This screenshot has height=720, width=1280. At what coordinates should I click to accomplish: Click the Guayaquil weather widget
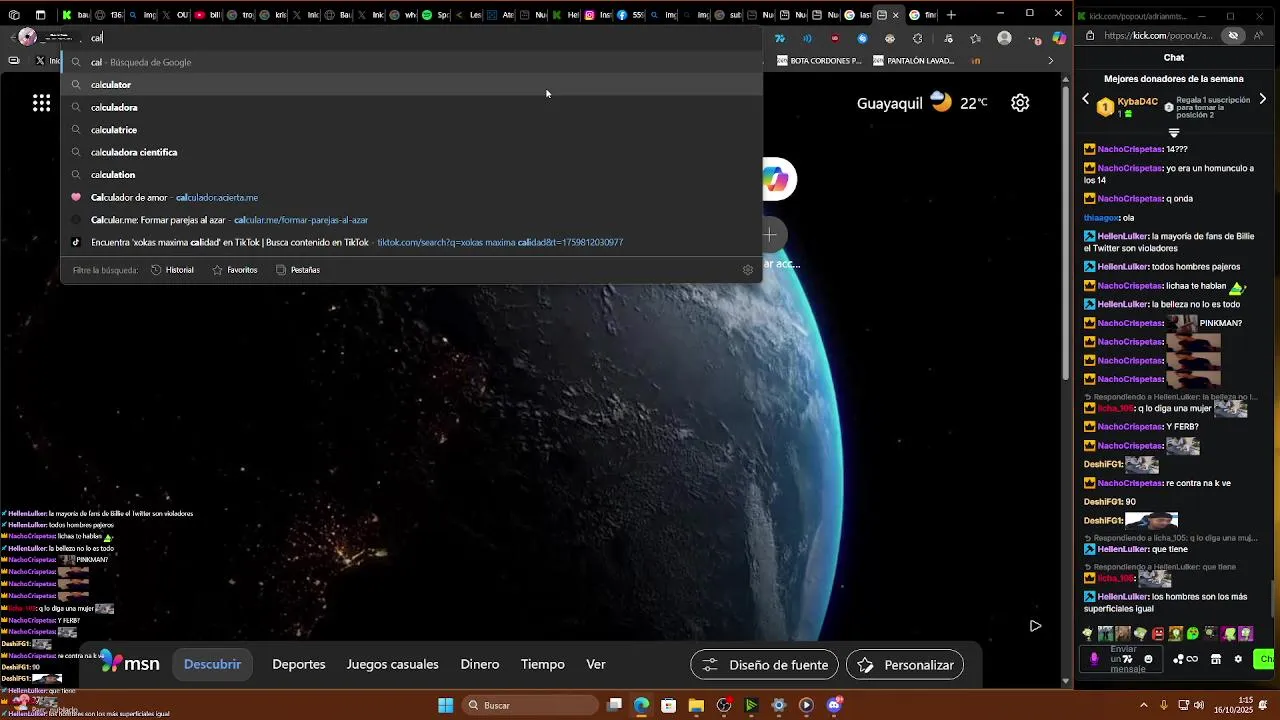click(x=922, y=103)
